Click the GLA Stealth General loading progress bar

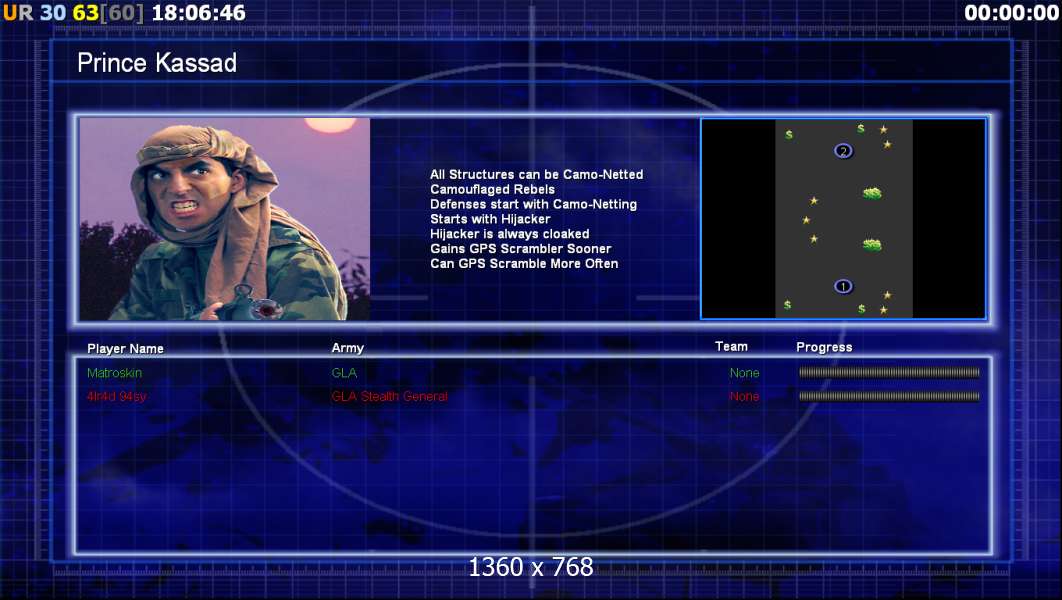pyautogui.click(x=889, y=396)
